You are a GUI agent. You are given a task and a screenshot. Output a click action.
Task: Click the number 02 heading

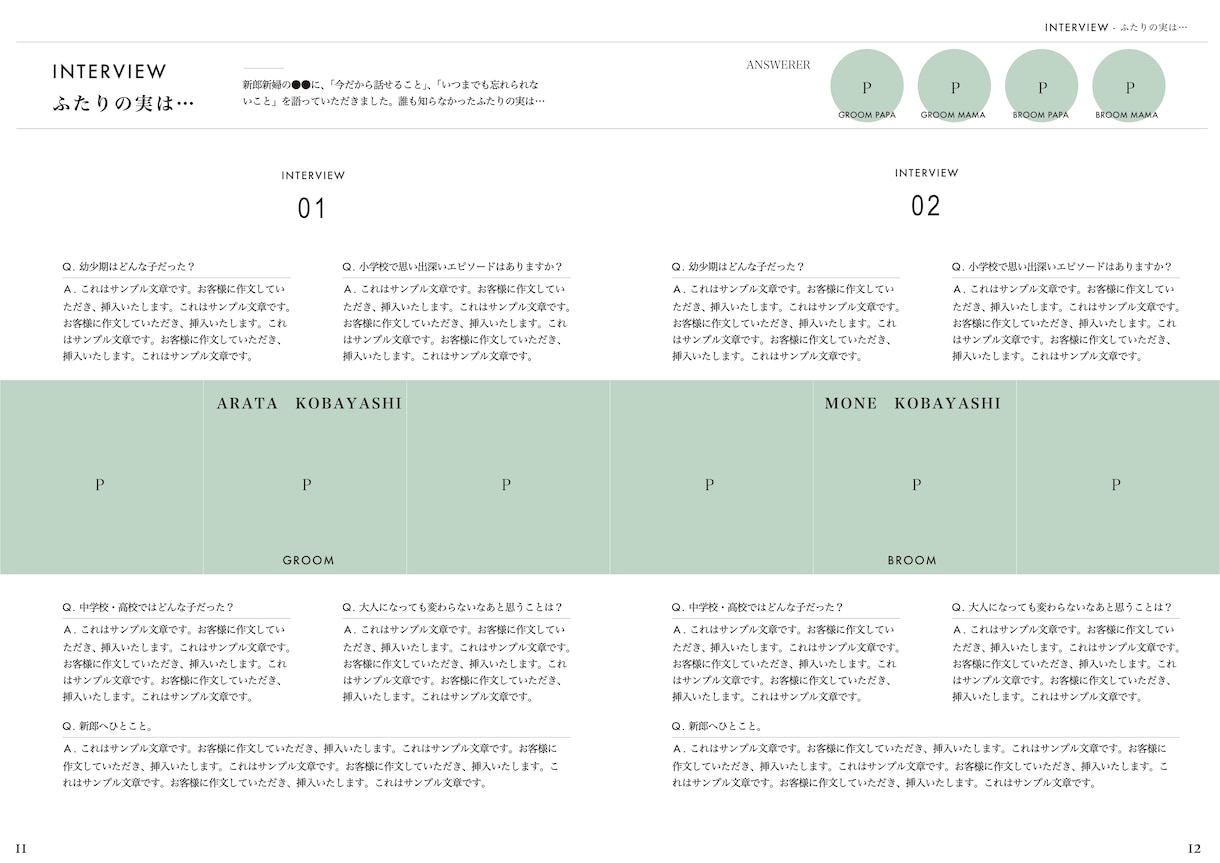[x=926, y=207]
